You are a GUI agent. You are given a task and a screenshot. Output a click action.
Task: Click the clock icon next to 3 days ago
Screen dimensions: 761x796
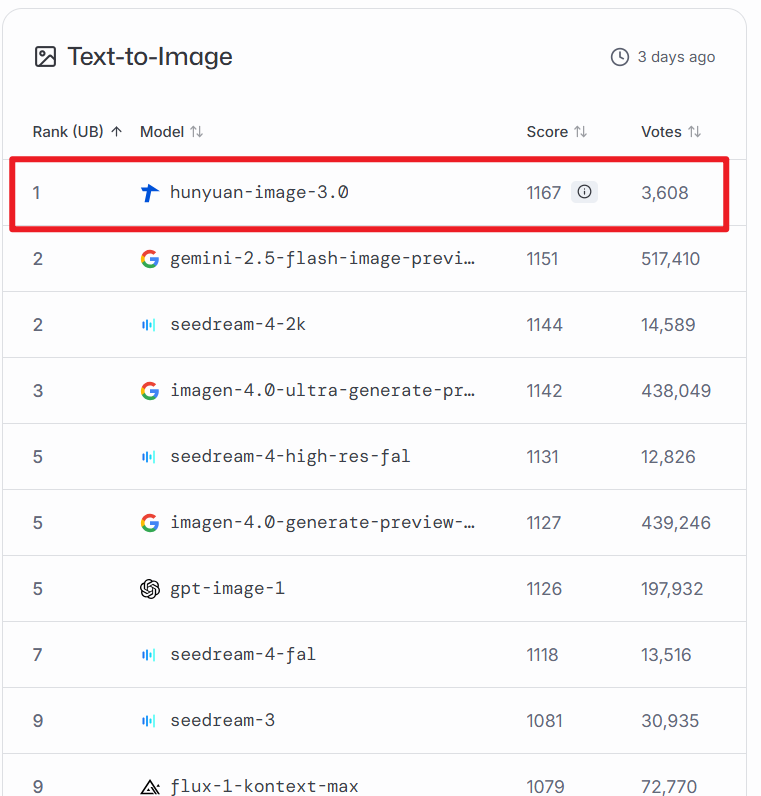coord(620,57)
